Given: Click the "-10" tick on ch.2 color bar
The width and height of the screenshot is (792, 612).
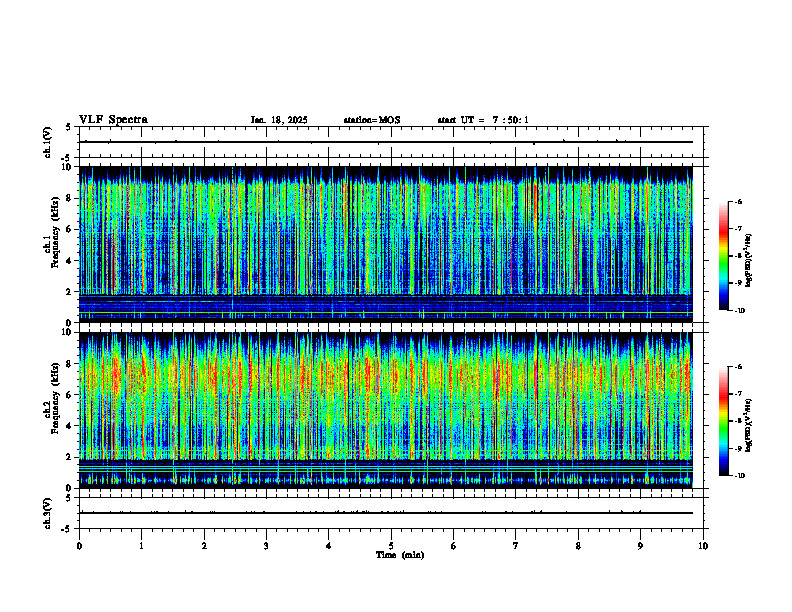Looking at the screenshot, I should coord(740,476).
